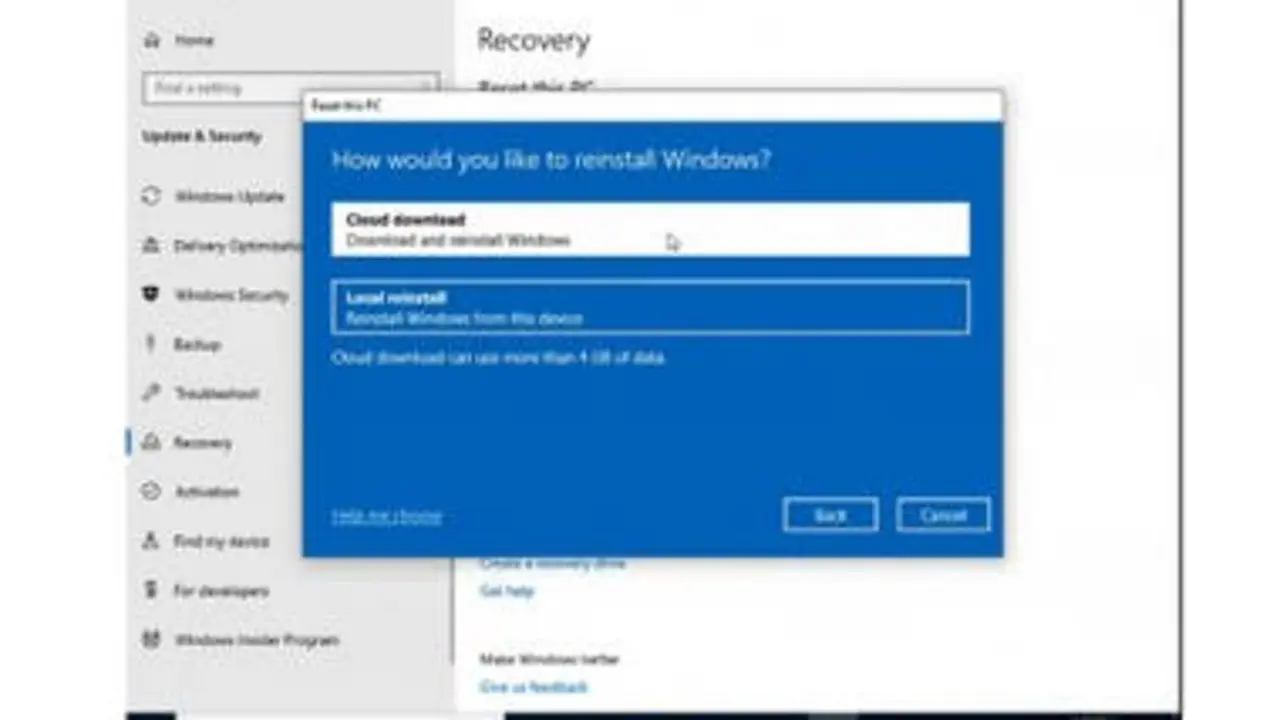Image resolution: width=1280 pixels, height=720 pixels.
Task: Click the Find a setting search box
Action: pos(290,88)
